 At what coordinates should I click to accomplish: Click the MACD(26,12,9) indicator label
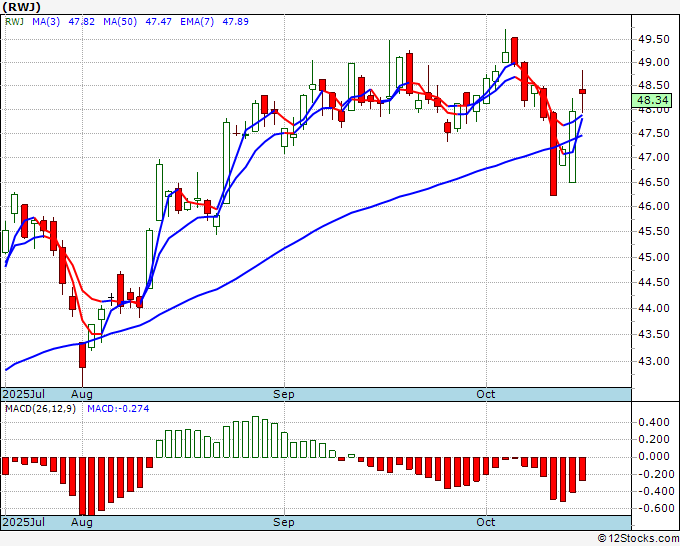(x=40, y=409)
